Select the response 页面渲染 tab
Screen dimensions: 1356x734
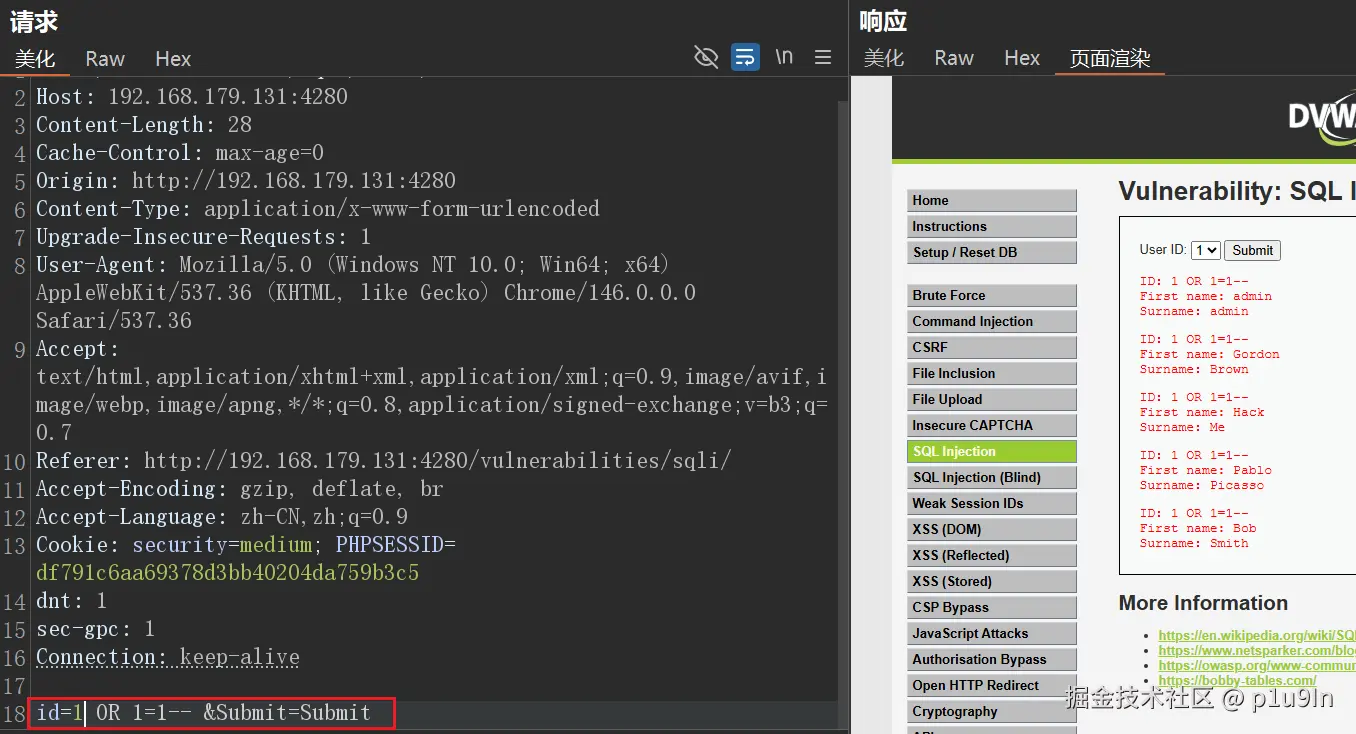click(x=1110, y=58)
